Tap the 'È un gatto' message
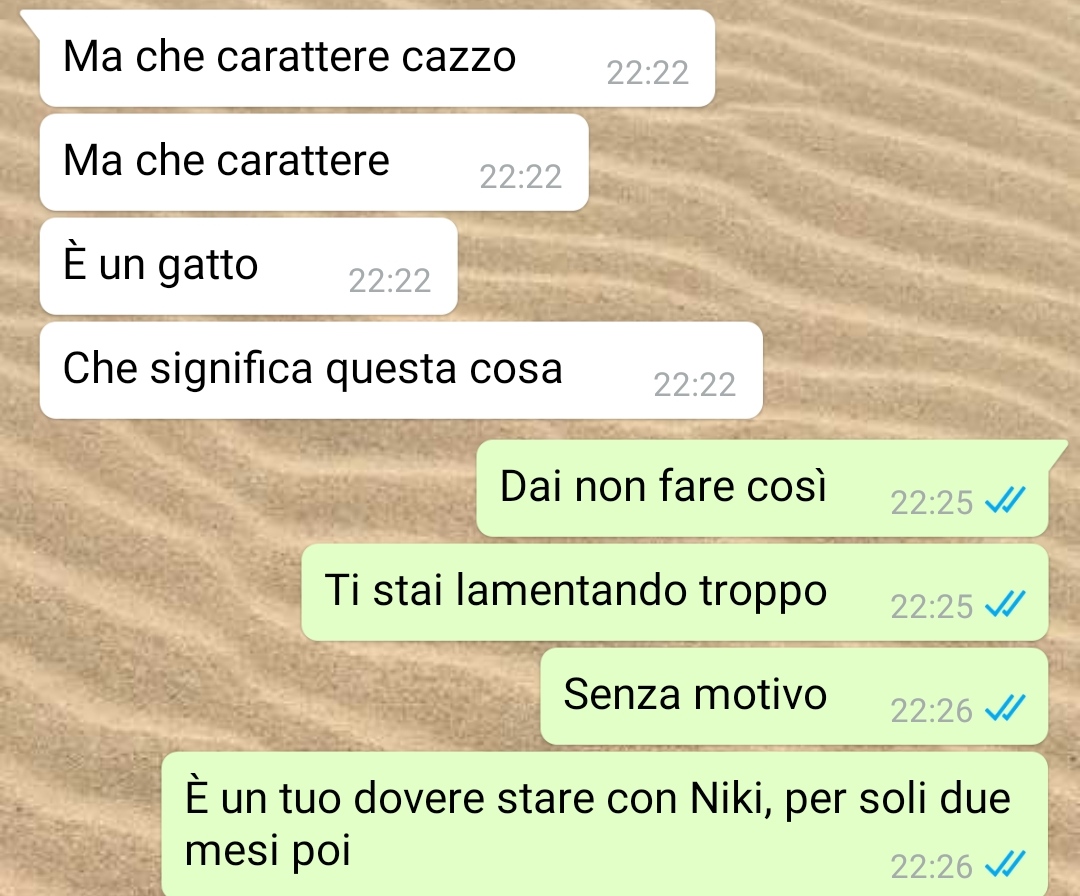Screen dimensions: 1080x896 click(x=249, y=267)
